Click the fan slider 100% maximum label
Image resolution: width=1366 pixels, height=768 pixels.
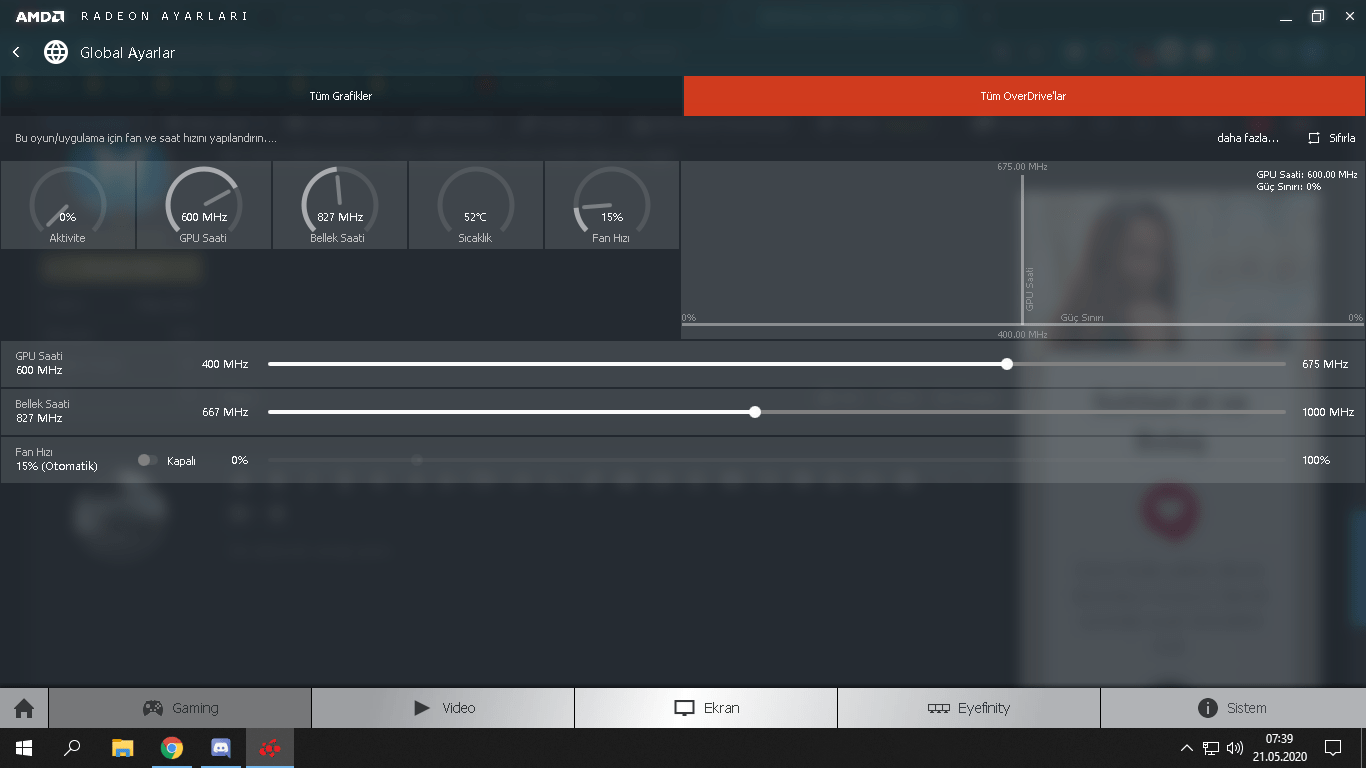[x=1316, y=460]
